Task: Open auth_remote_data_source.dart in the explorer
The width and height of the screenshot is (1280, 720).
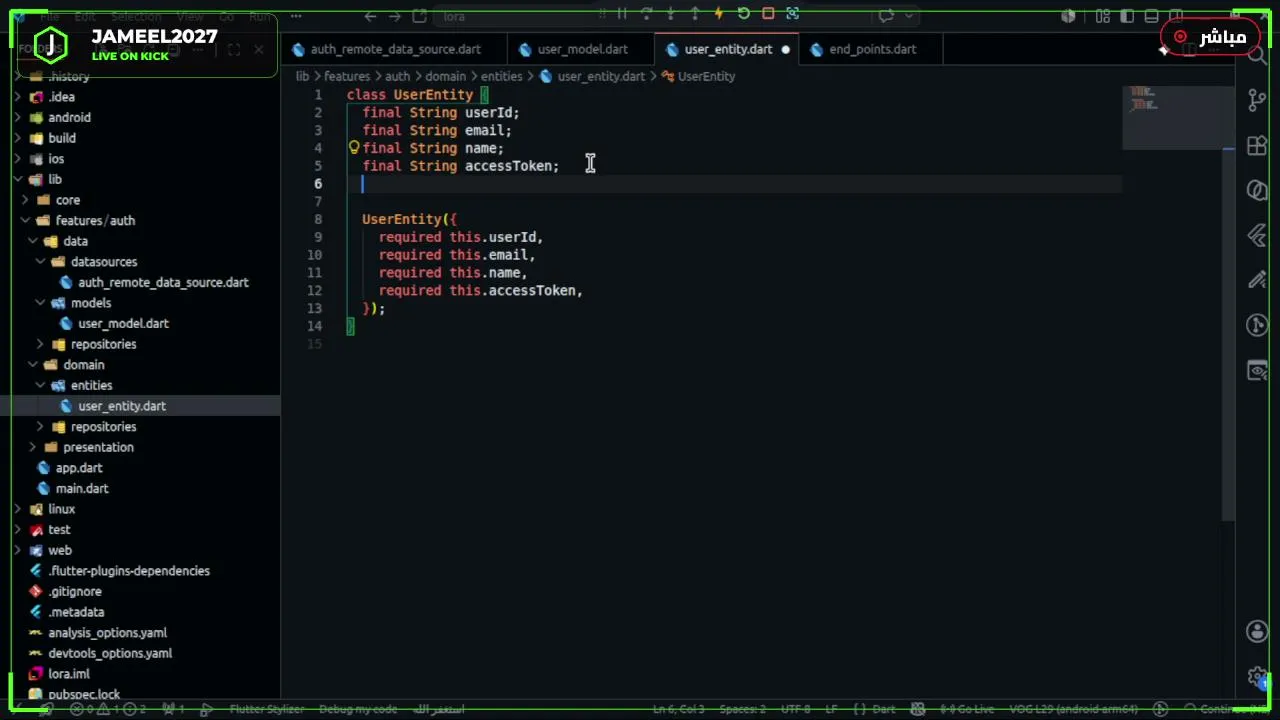Action: [163, 282]
